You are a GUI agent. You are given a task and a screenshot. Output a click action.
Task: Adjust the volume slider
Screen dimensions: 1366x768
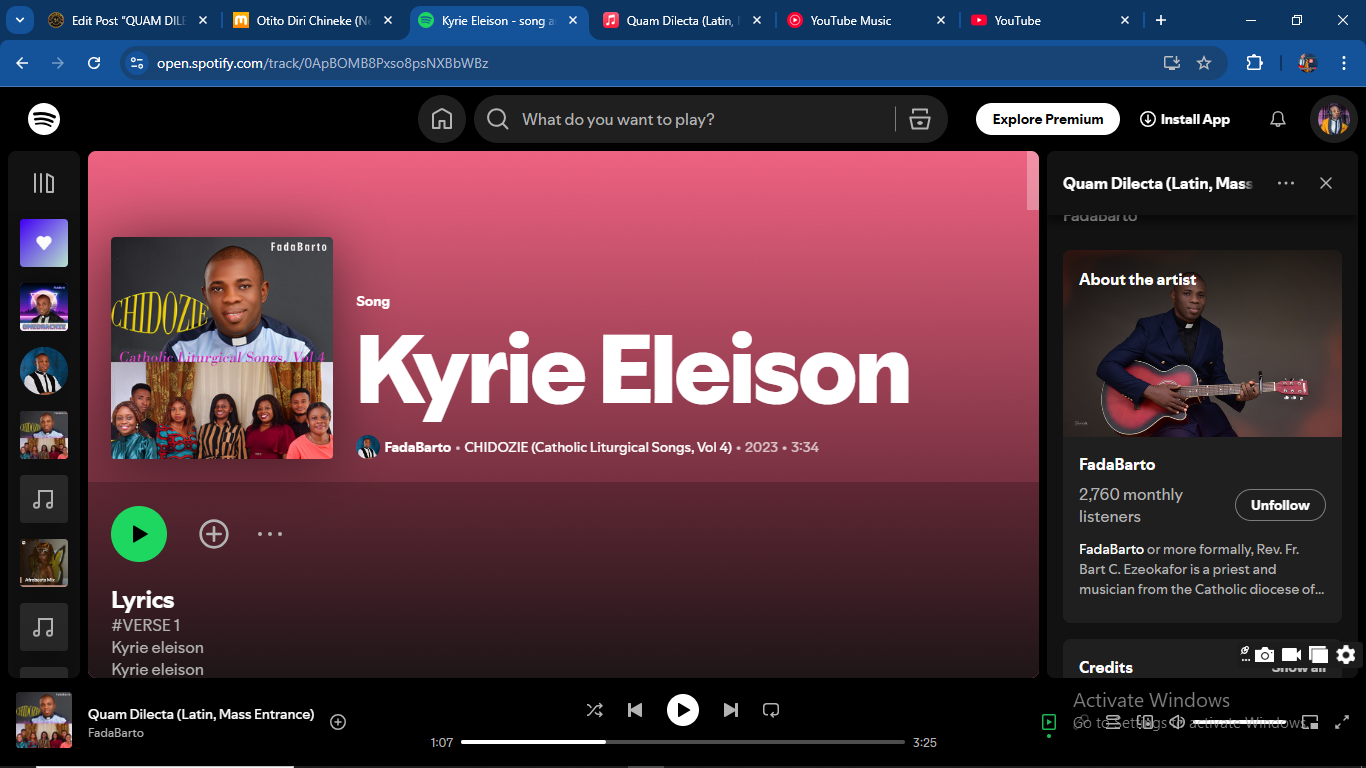point(1242,722)
